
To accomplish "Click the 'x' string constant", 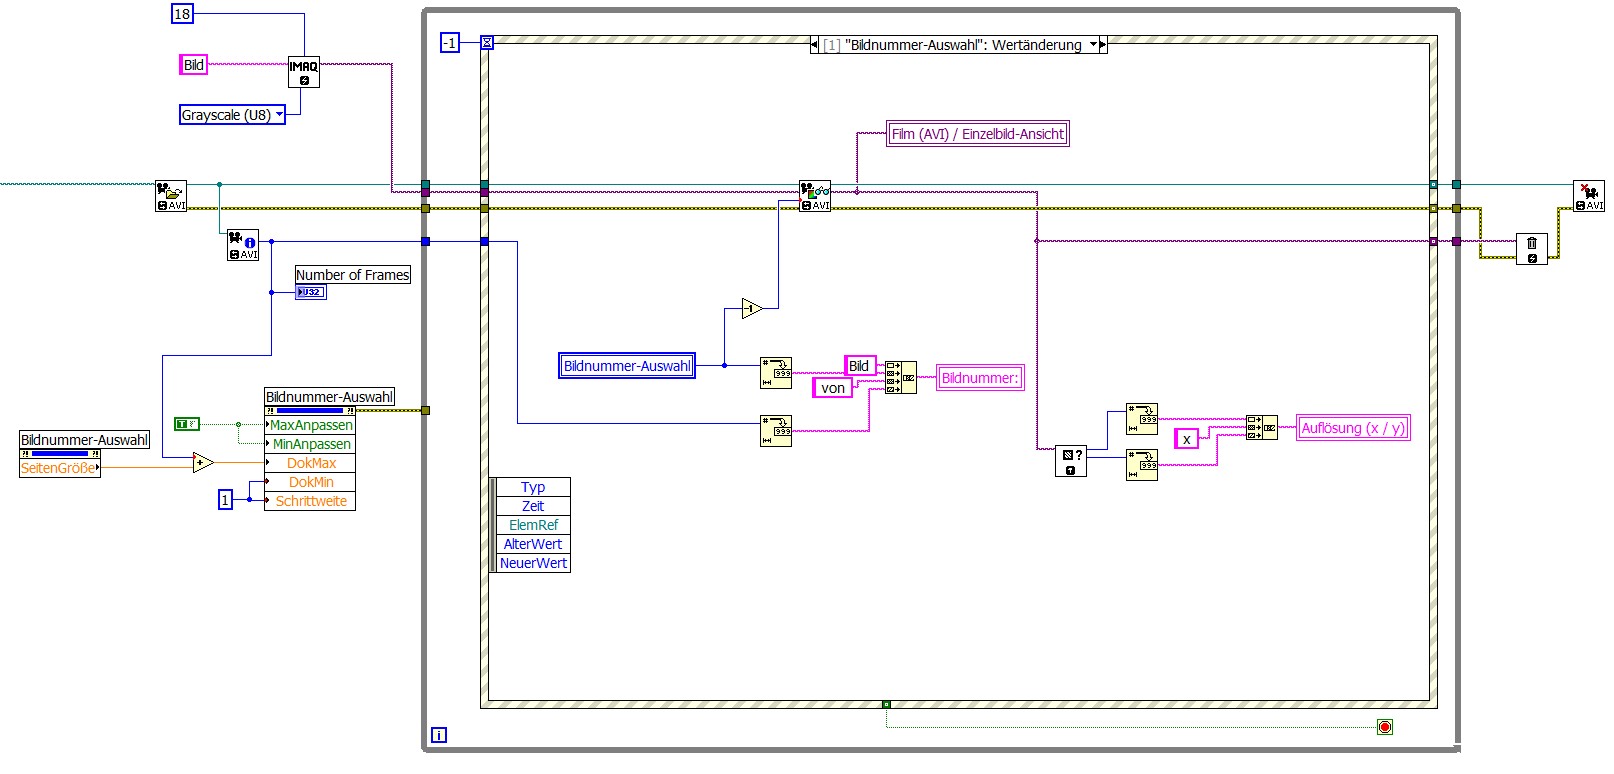I will coord(1186,439).
